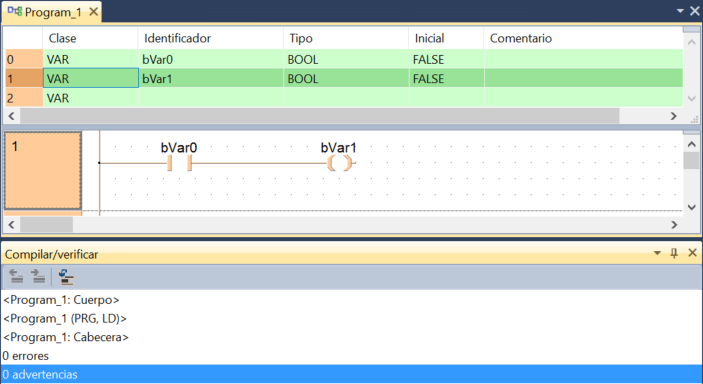The image size is (703, 384).
Task: Open the document tab list dropdown
Action: point(680,11)
